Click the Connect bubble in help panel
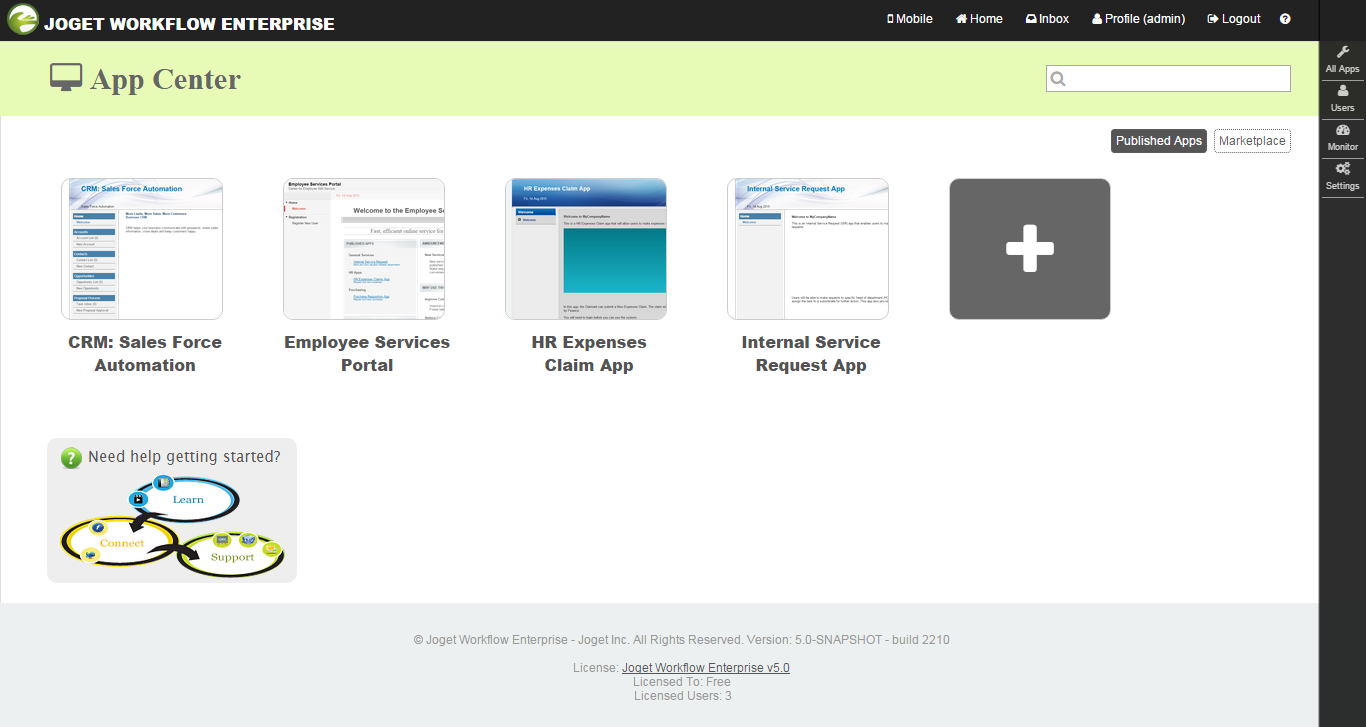Image resolution: width=1366 pixels, height=727 pixels. [121, 542]
